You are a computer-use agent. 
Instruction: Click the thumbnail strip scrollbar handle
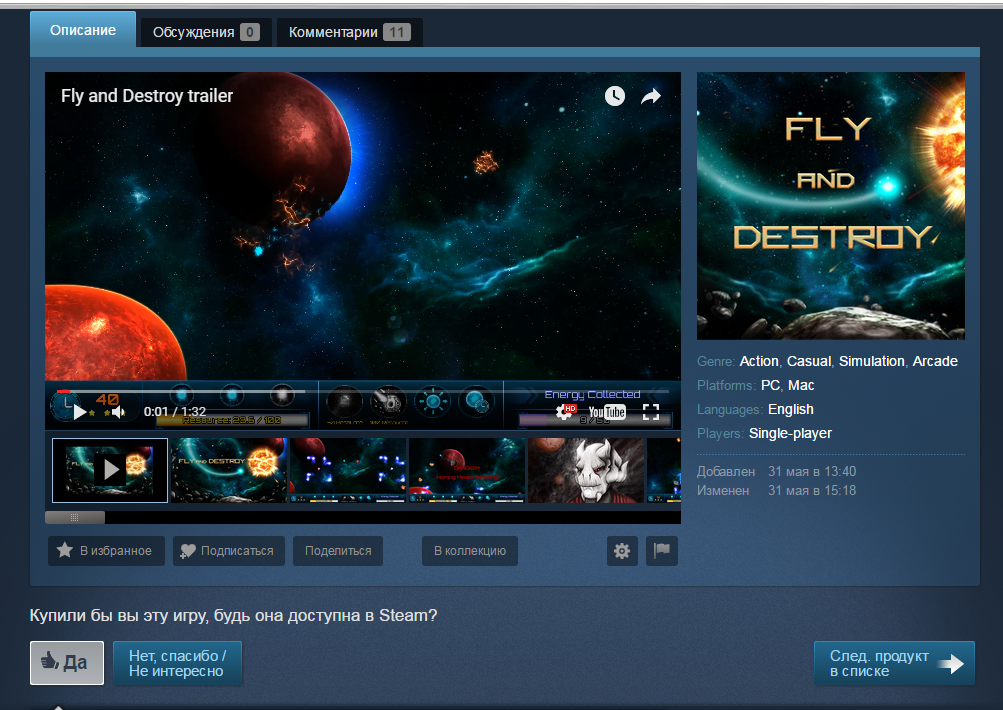point(75,517)
